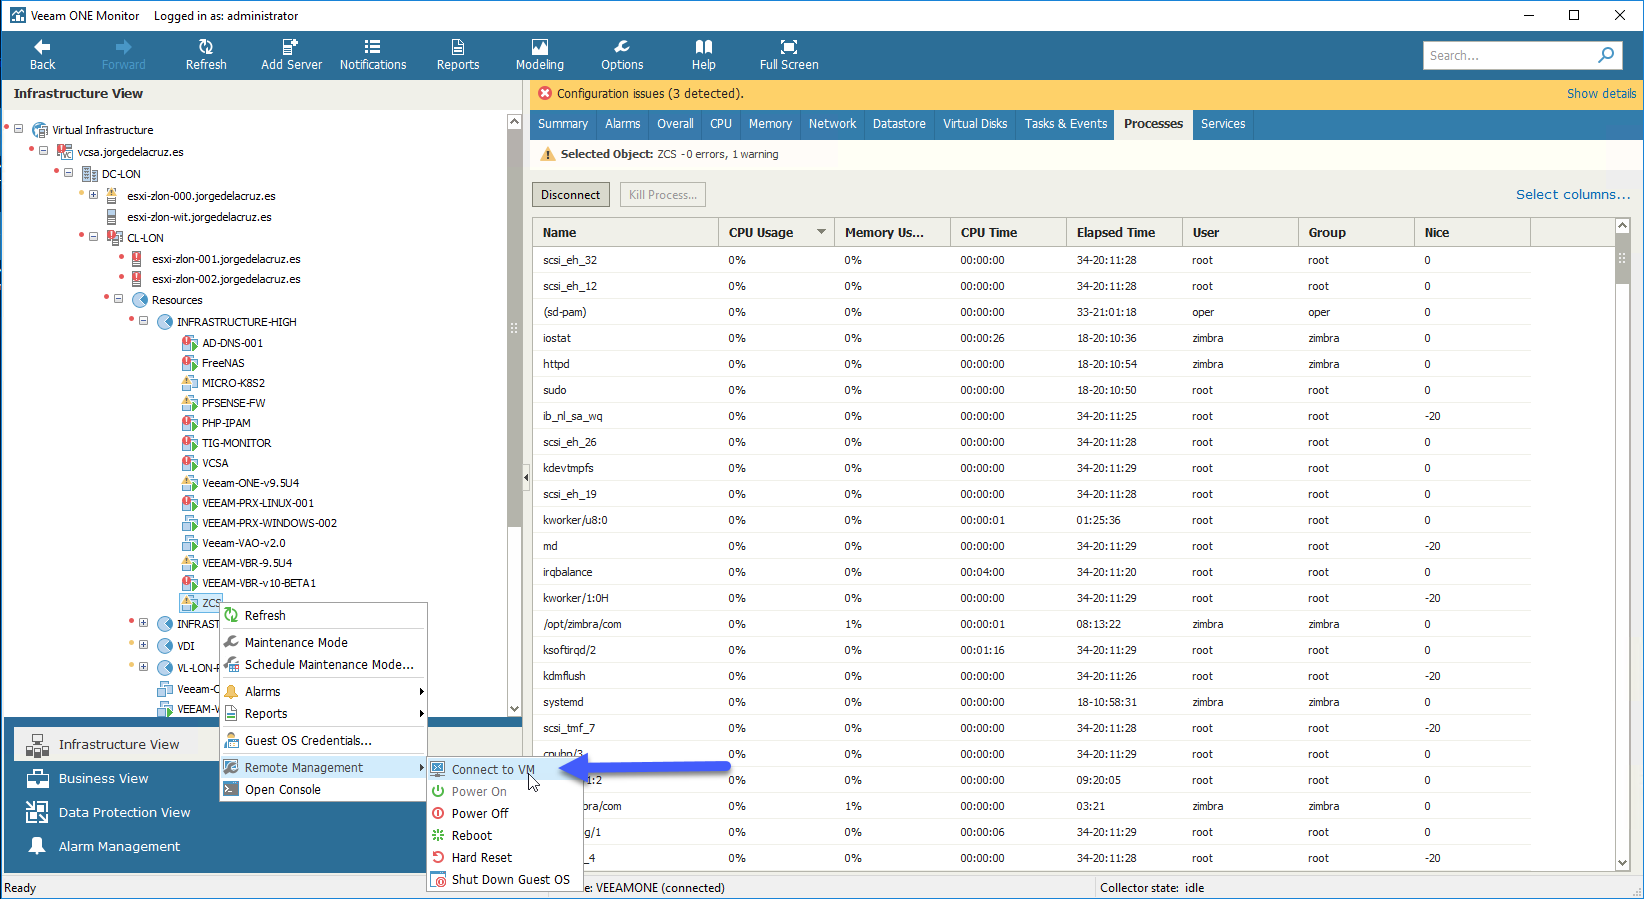Choose Connect to VM menu entry
This screenshot has height=899, width=1644.
[505, 769]
